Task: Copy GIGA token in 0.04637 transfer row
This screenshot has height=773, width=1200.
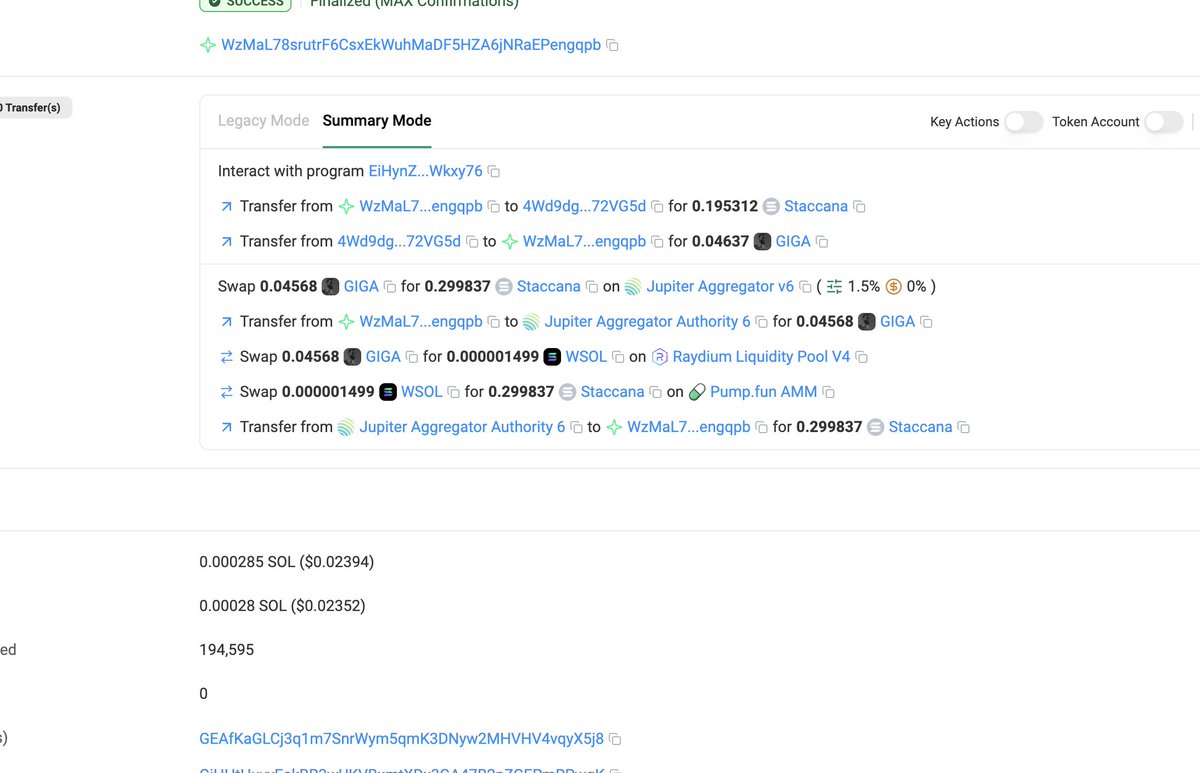Action: pyautogui.click(x=822, y=242)
